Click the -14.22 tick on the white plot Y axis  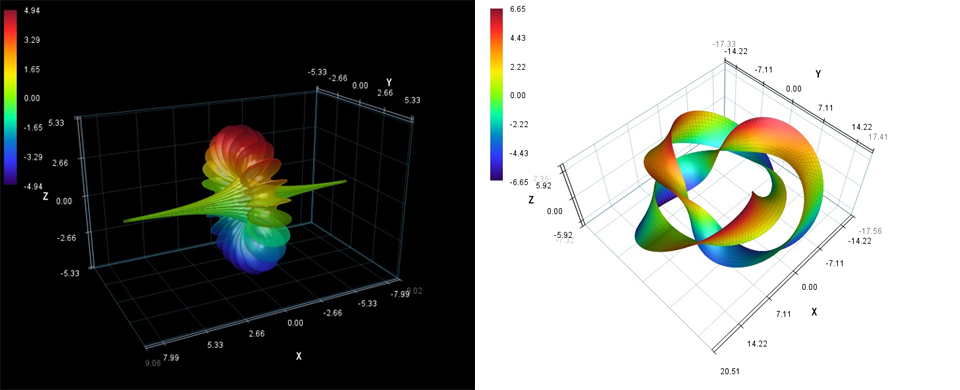(735, 51)
